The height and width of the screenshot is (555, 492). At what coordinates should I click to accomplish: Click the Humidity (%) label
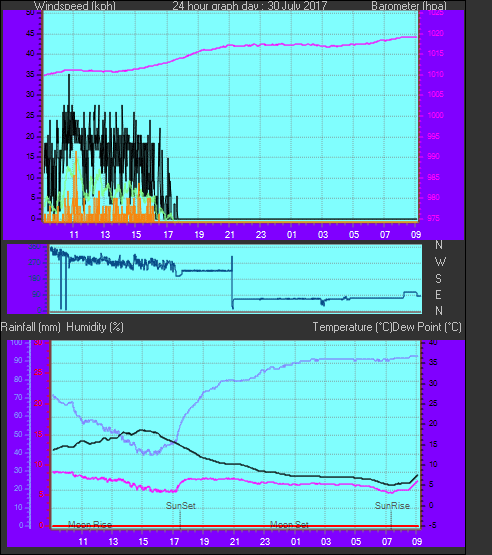tap(95, 327)
